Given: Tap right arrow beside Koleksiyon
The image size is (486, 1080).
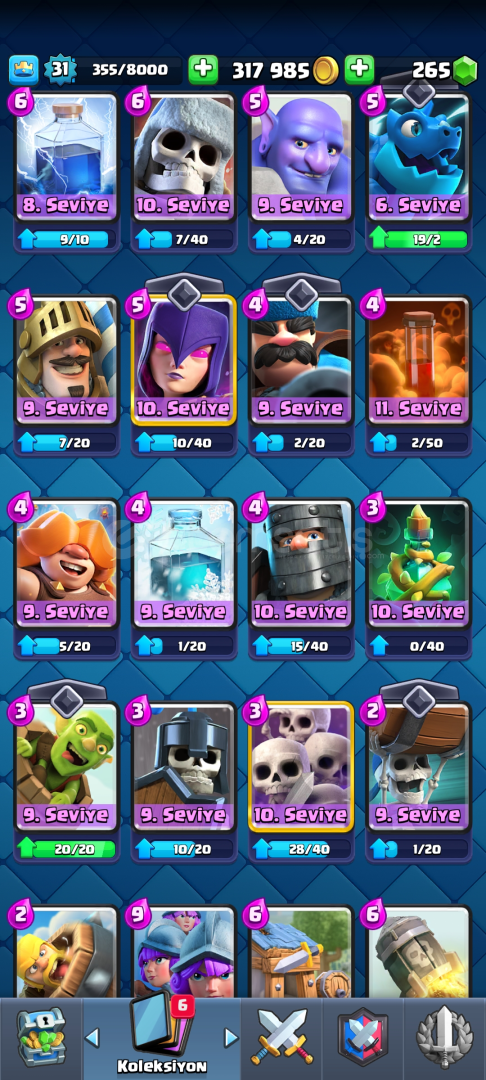Looking at the screenshot, I should pos(232,1037).
